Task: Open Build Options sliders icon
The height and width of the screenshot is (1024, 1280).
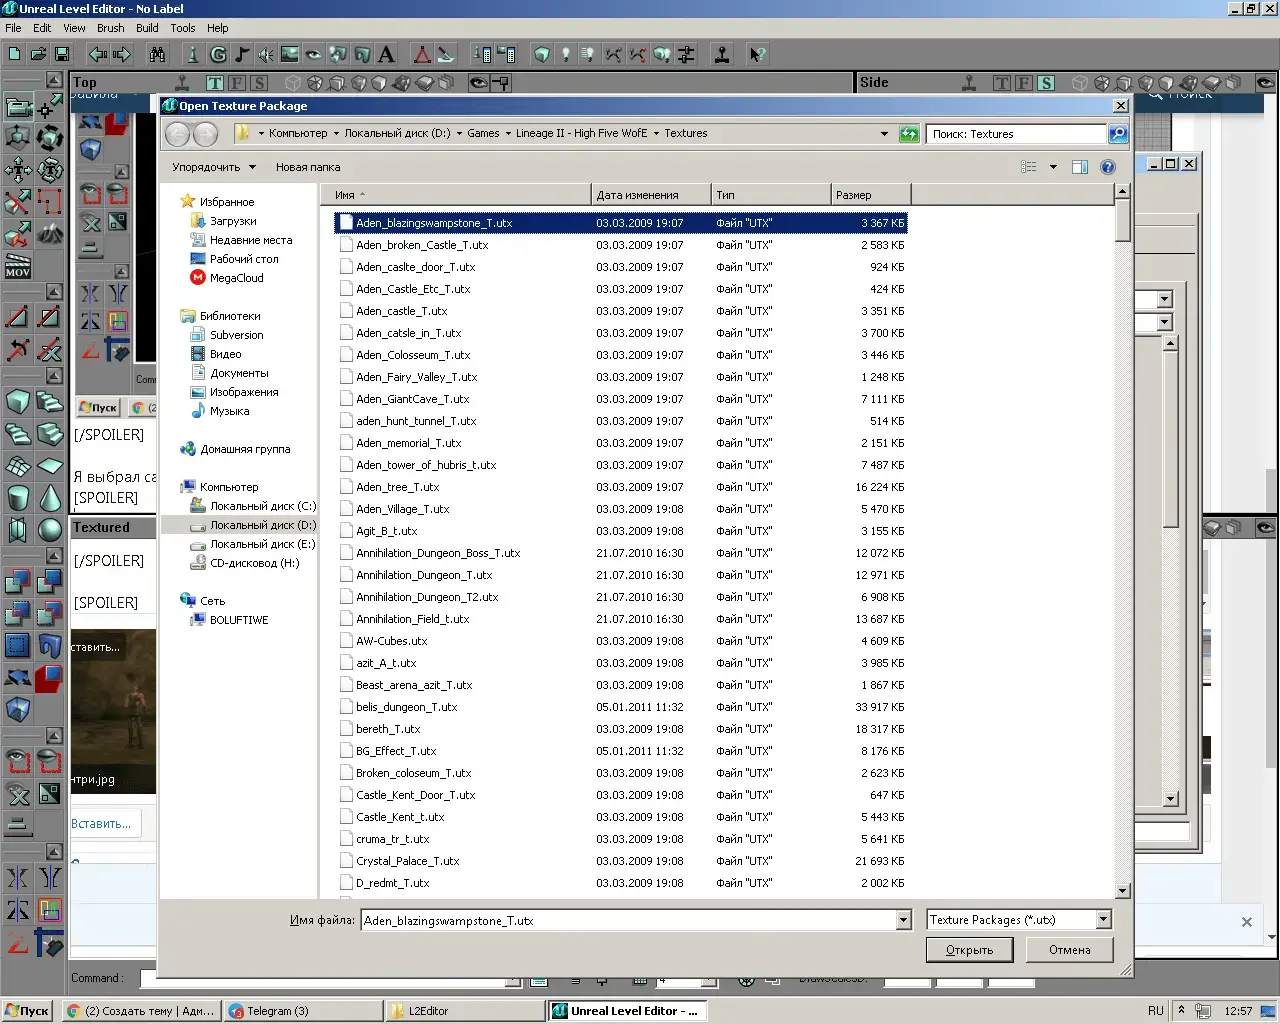Action: tap(686, 54)
